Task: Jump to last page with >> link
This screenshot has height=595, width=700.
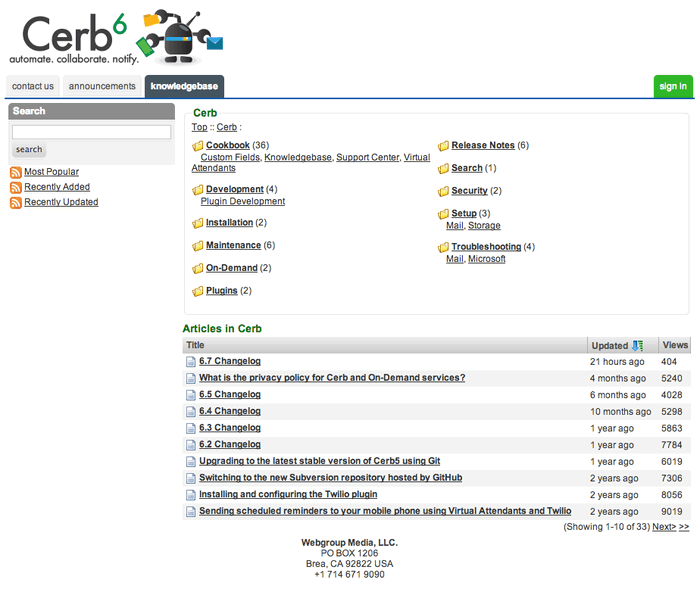Action: tap(684, 527)
